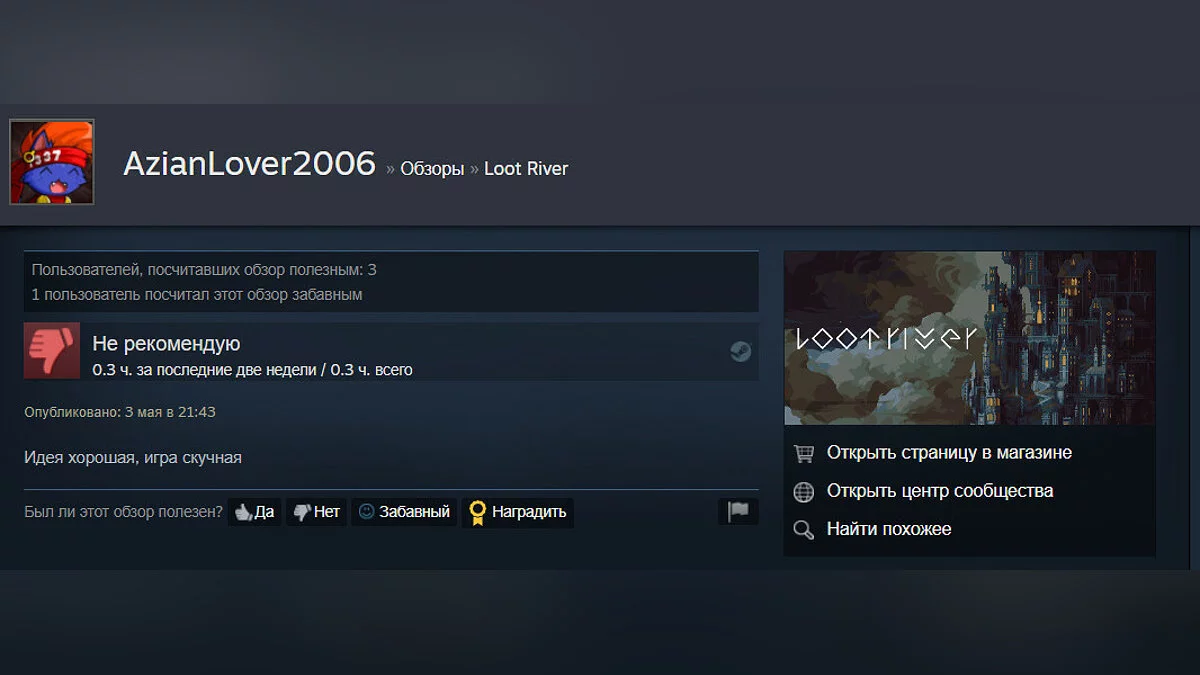Award the review with the Наградить button
This screenshot has width=1200, height=675.
(517, 512)
